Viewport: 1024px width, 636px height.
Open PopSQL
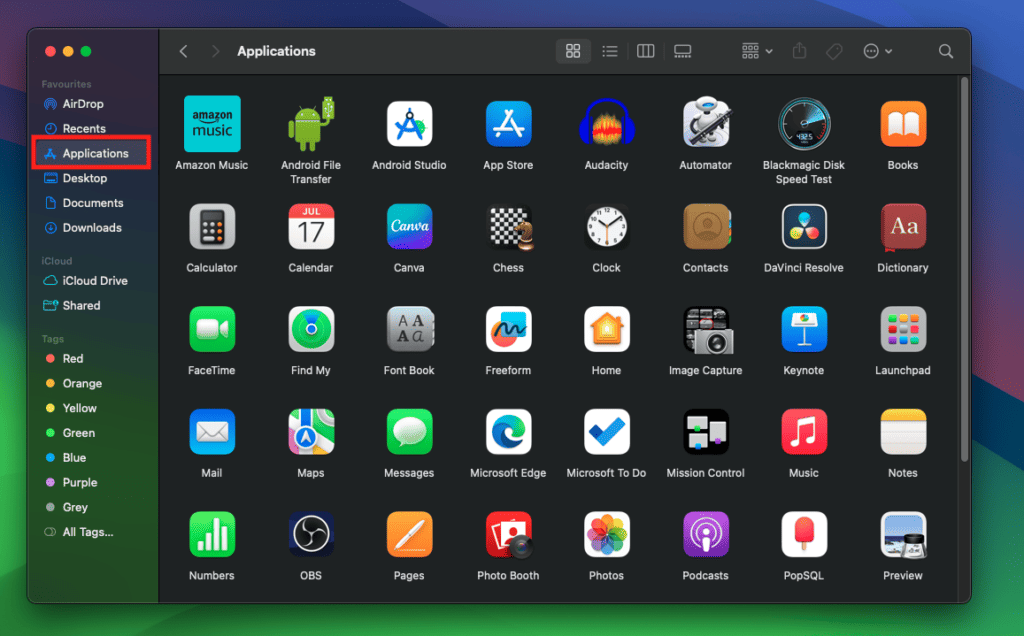pyautogui.click(x=804, y=534)
